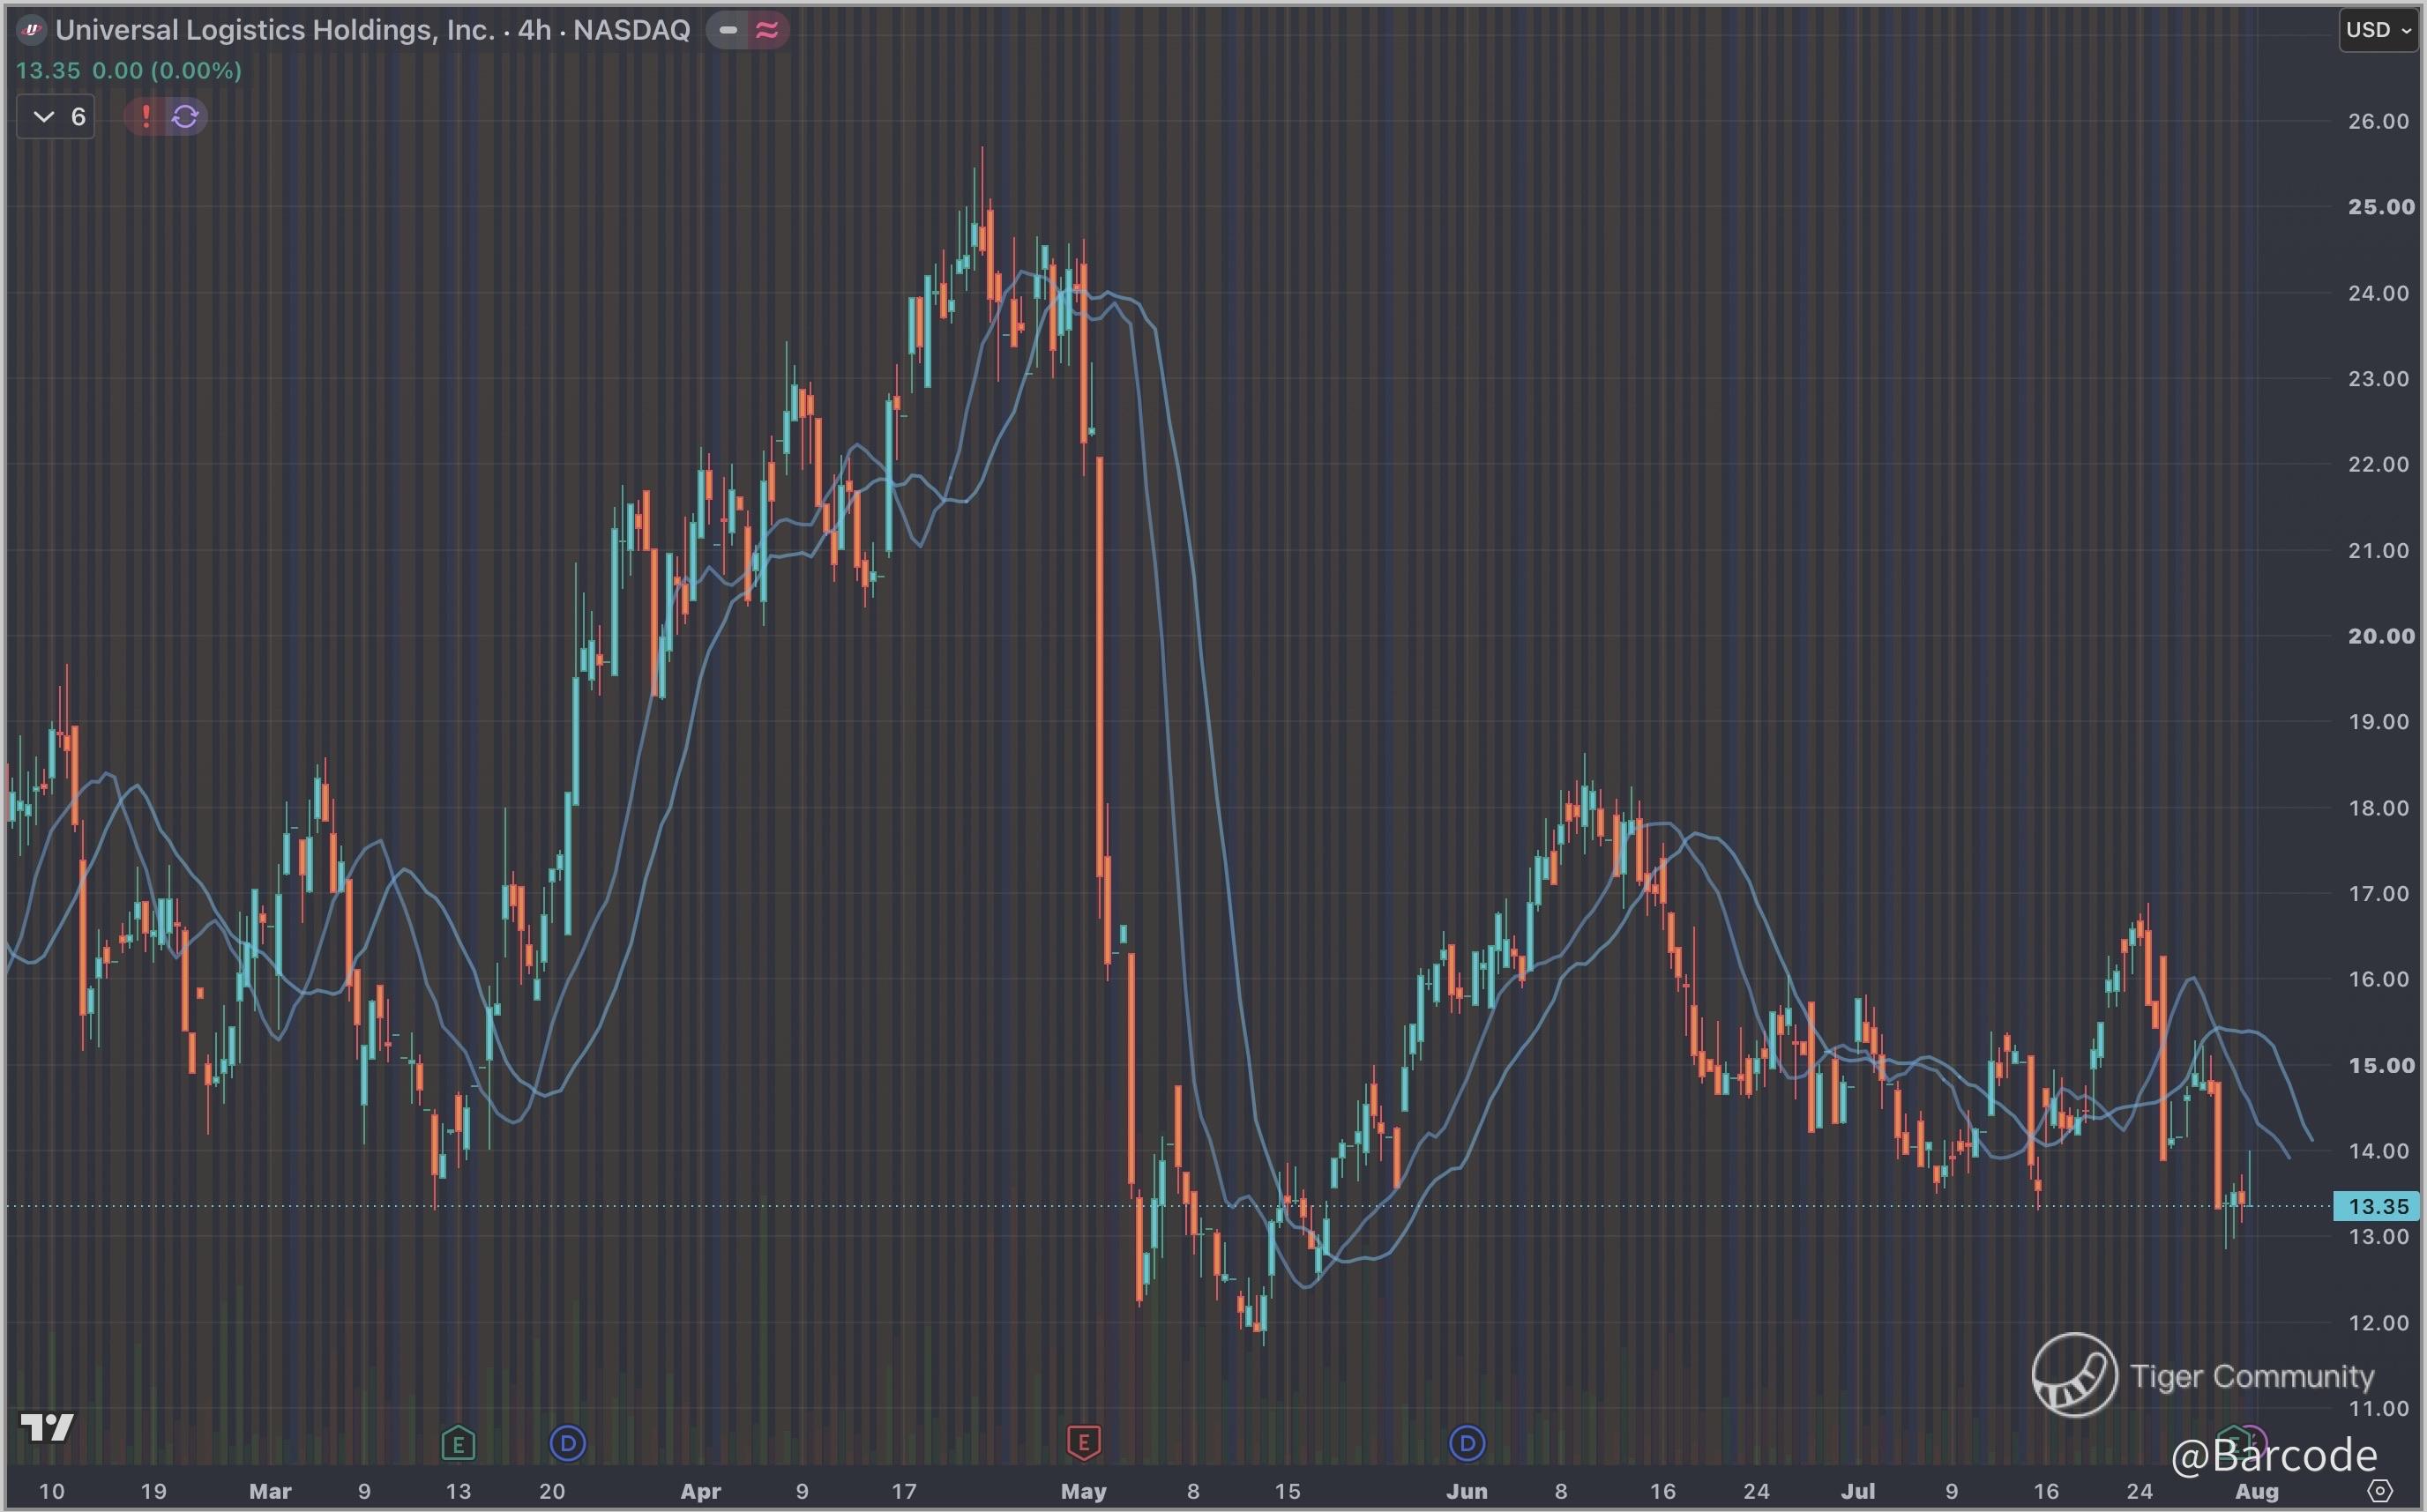
Task: Click the 4h interval in the chart title
Action: pyautogui.click(x=534, y=30)
